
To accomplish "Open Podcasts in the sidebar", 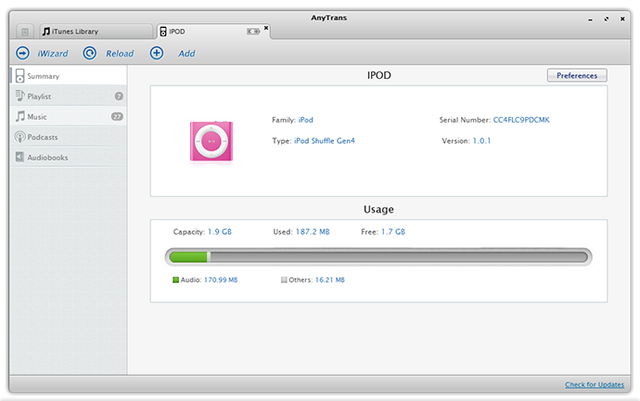I will pos(68,137).
